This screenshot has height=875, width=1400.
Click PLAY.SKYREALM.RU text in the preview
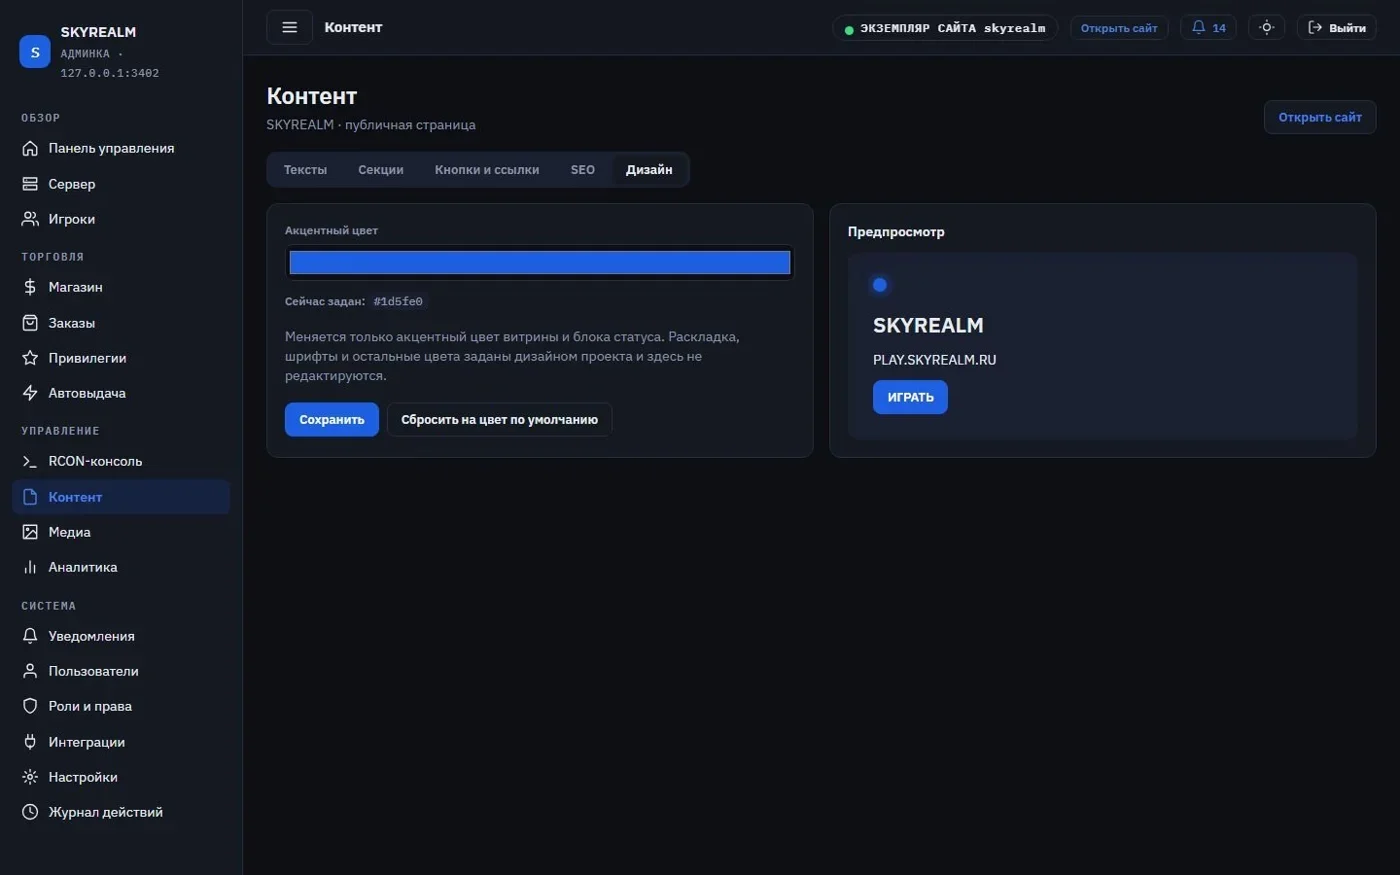934,360
